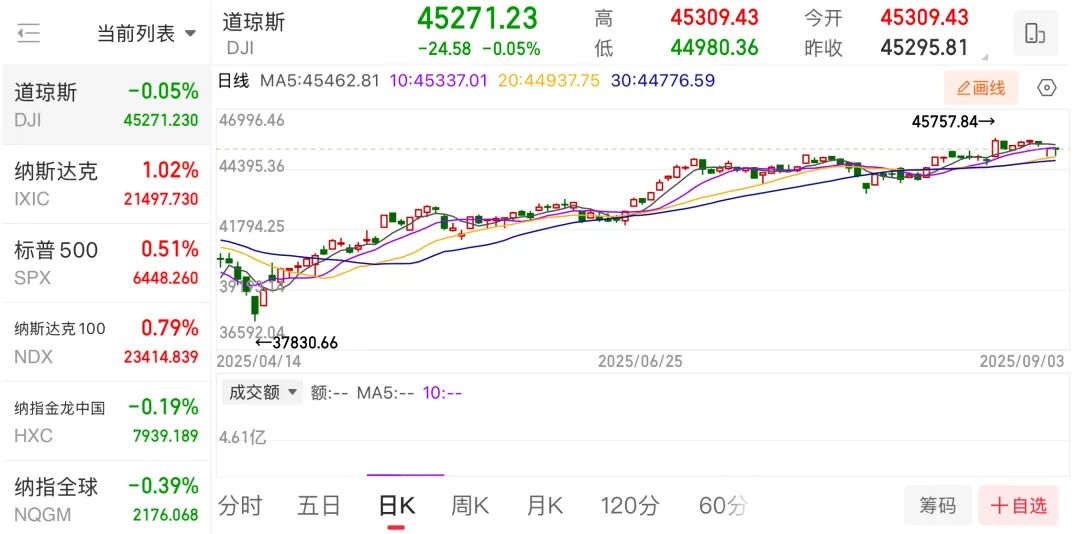Select 纳指金龙中国 HXC row

(x=106, y=421)
